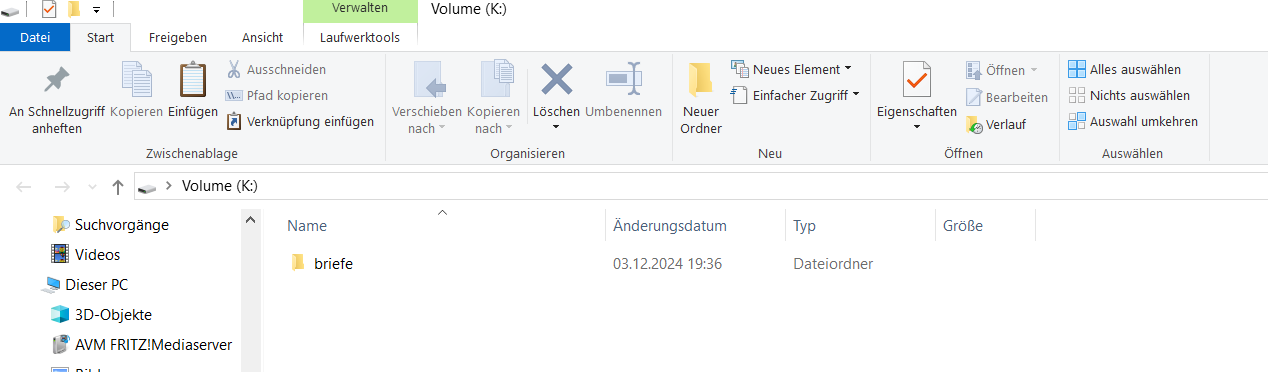Open the Datei tab
The height and width of the screenshot is (372, 1268).
click(x=35, y=37)
